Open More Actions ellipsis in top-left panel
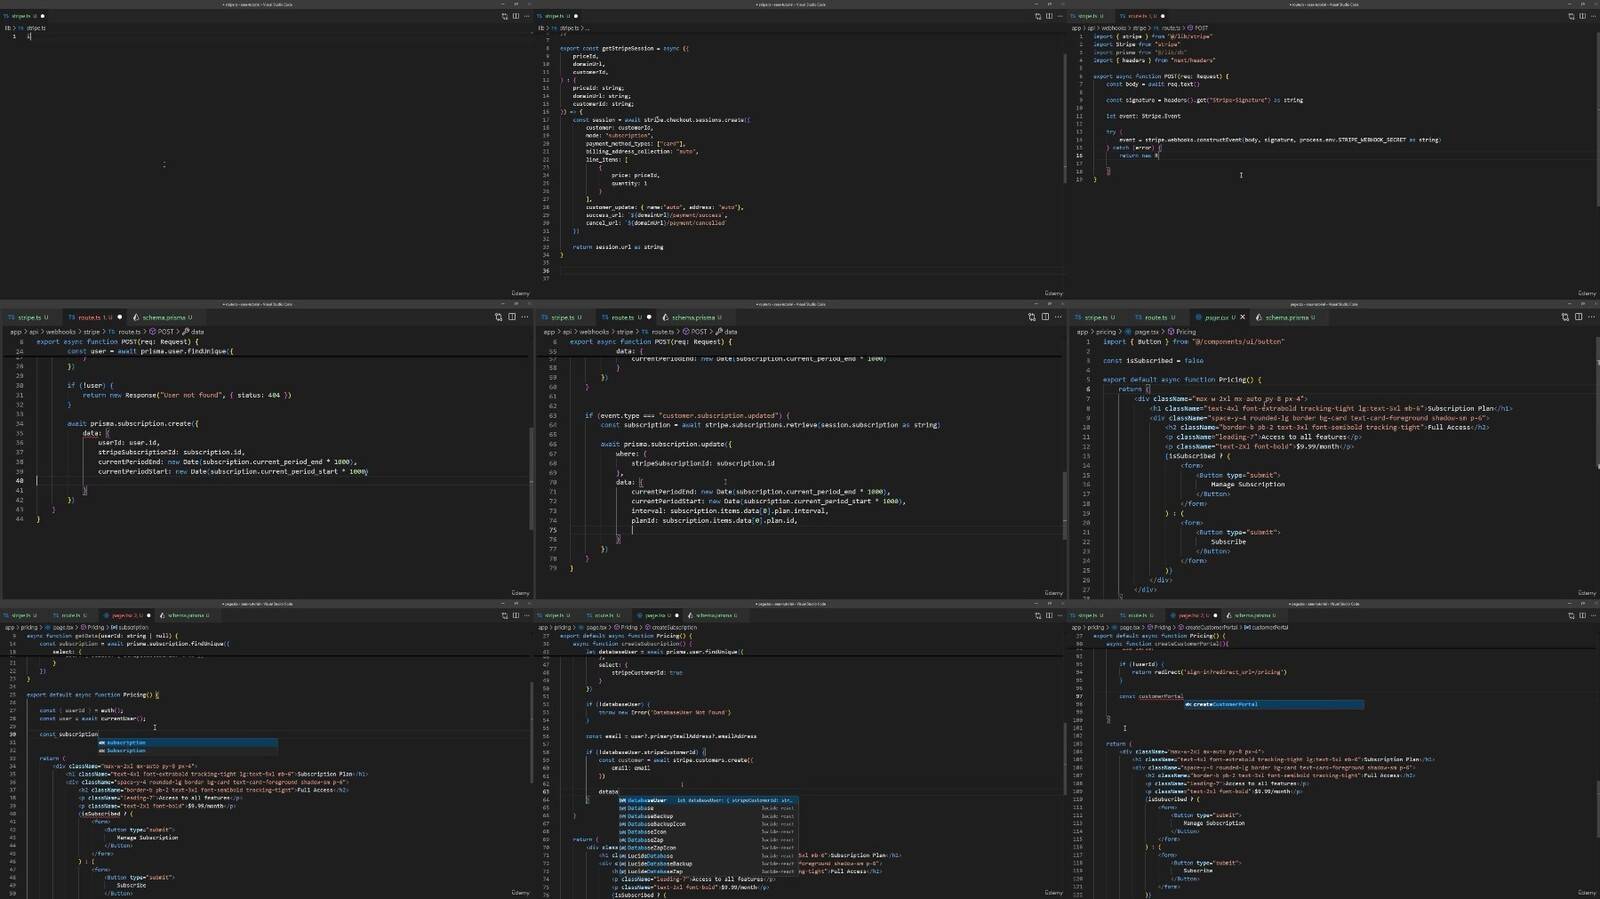This screenshot has width=1600, height=899. (x=527, y=16)
